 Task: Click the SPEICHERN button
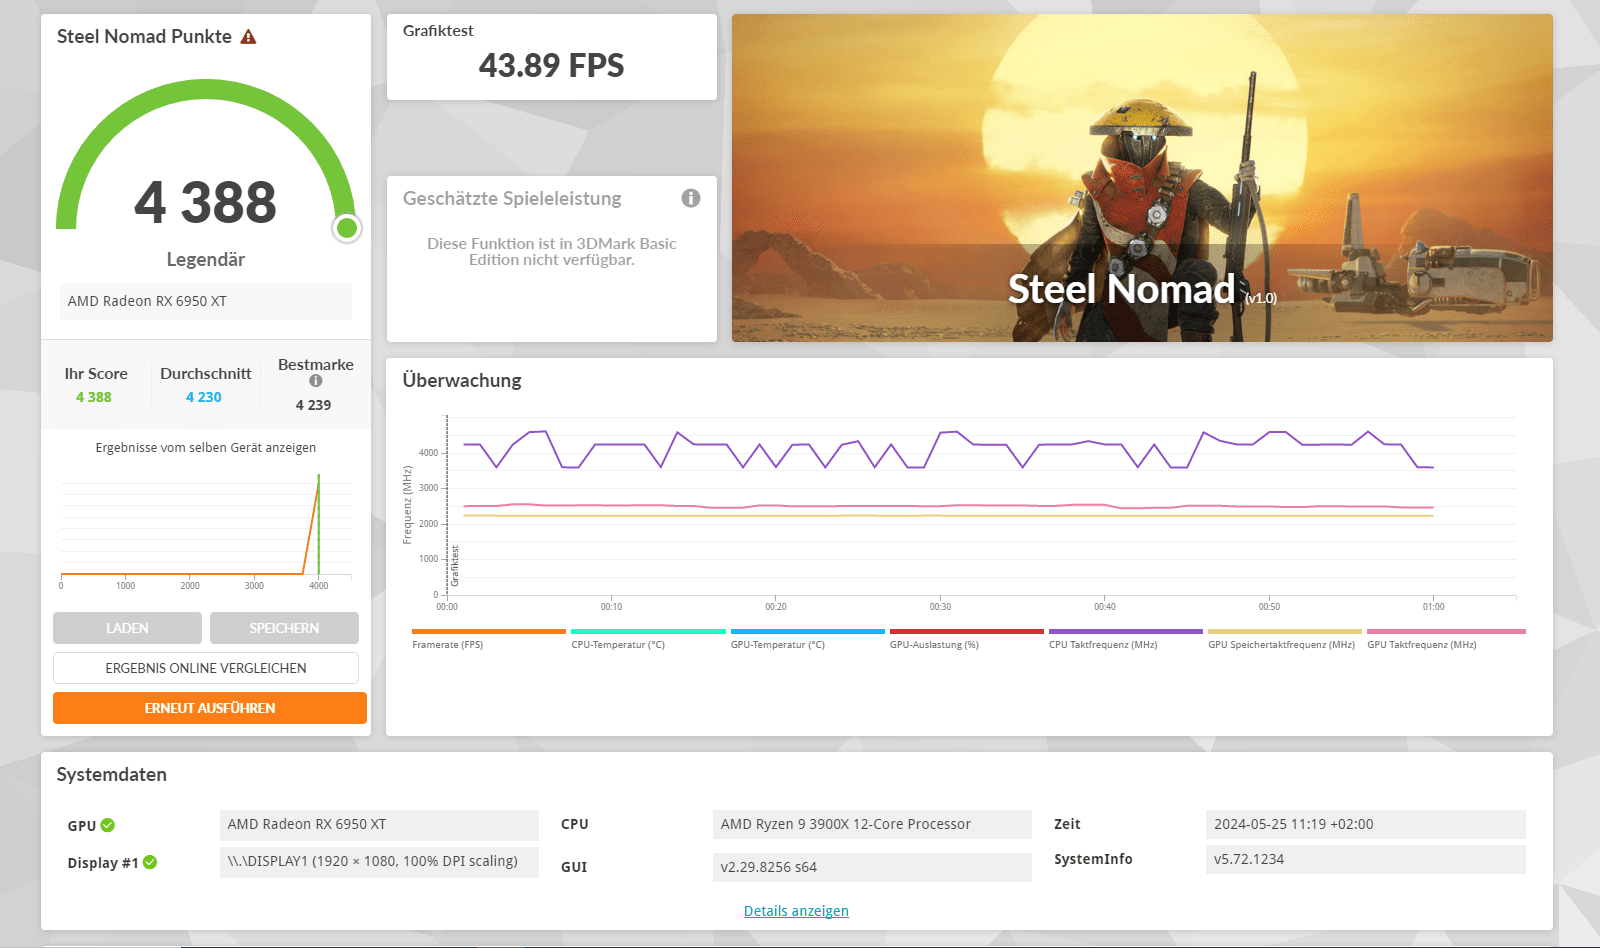[284, 628]
